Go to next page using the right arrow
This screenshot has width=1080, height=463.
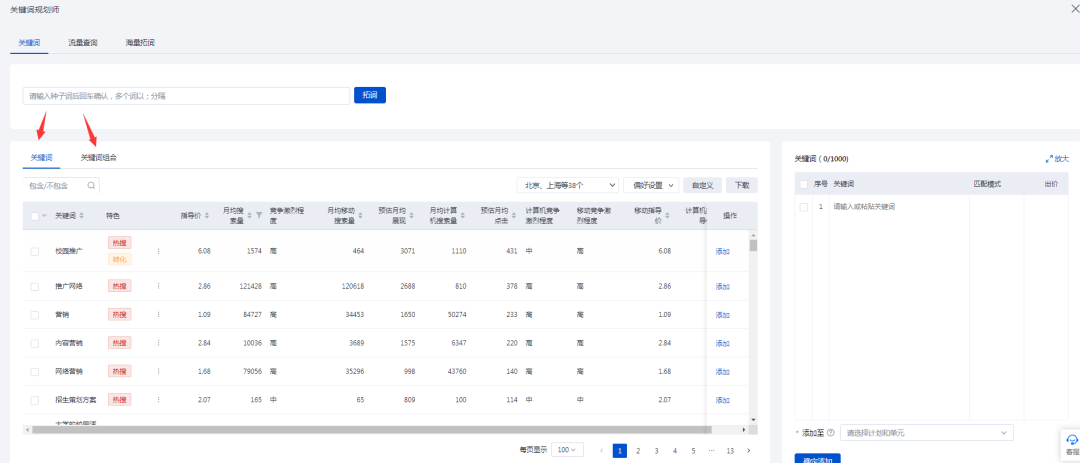click(x=749, y=451)
